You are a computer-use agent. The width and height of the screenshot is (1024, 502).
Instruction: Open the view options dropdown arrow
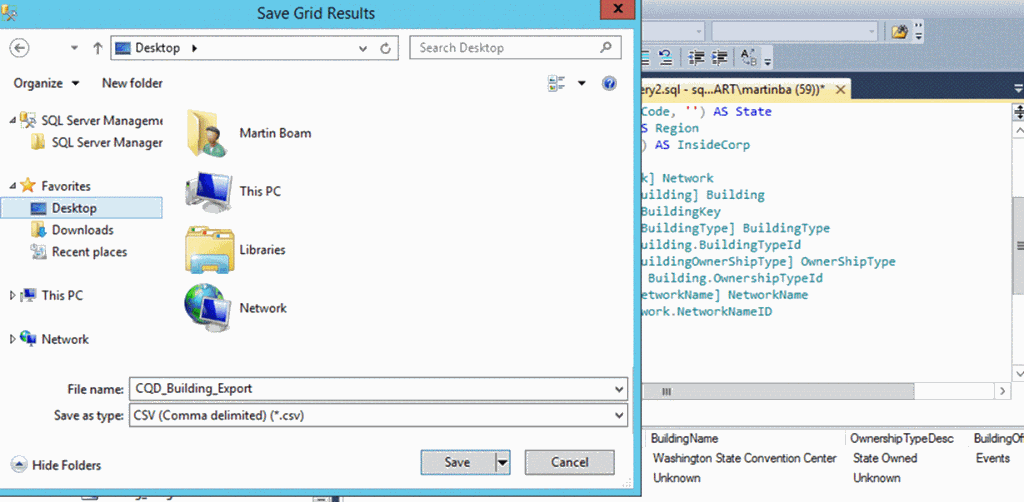click(x=582, y=83)
